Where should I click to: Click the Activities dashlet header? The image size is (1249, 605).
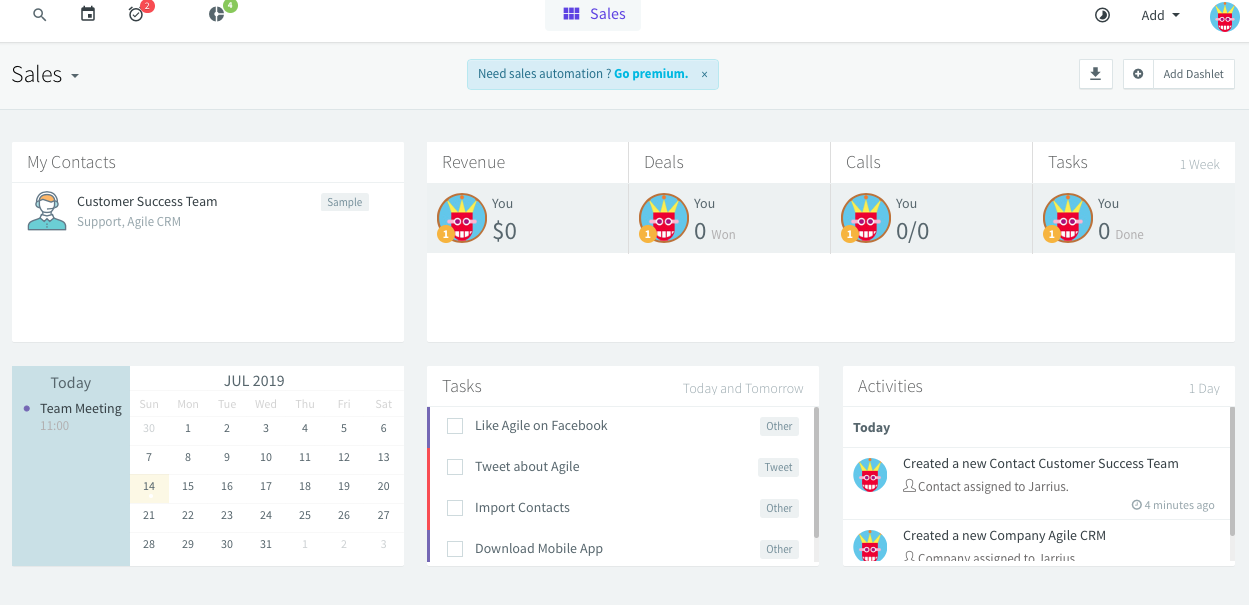(1039, 386)
